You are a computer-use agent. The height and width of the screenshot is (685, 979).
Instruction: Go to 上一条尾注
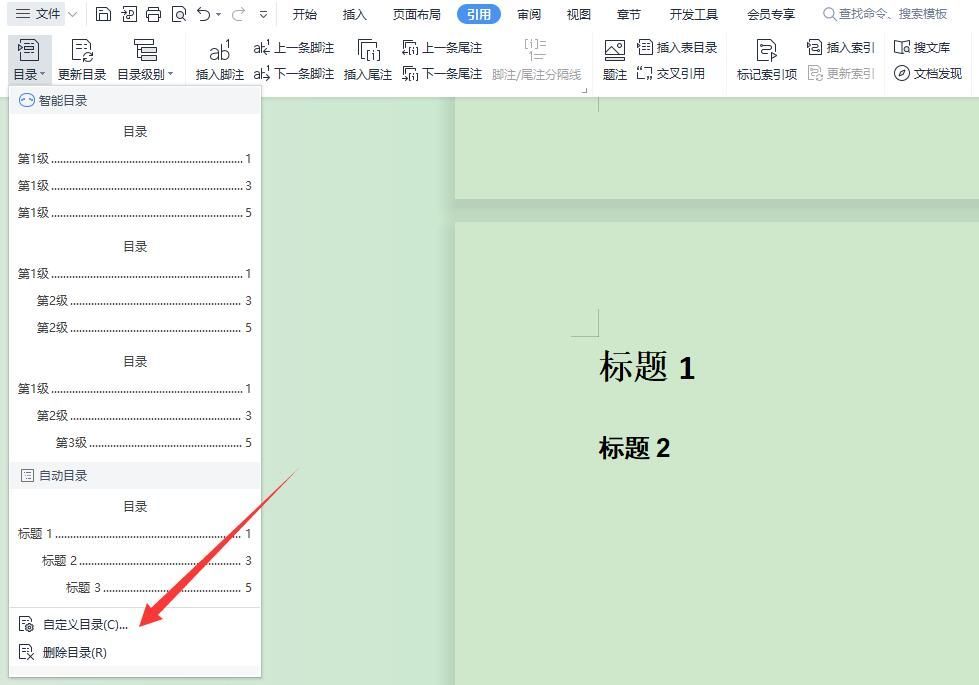442,47
